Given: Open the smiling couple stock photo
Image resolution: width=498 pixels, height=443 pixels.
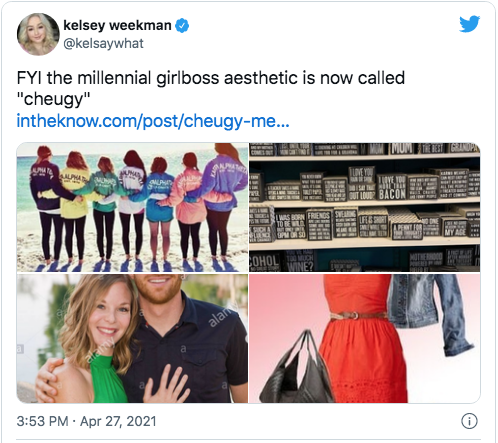Looking at the screenshot, I should pyautogui.click(x=132, y=339).
